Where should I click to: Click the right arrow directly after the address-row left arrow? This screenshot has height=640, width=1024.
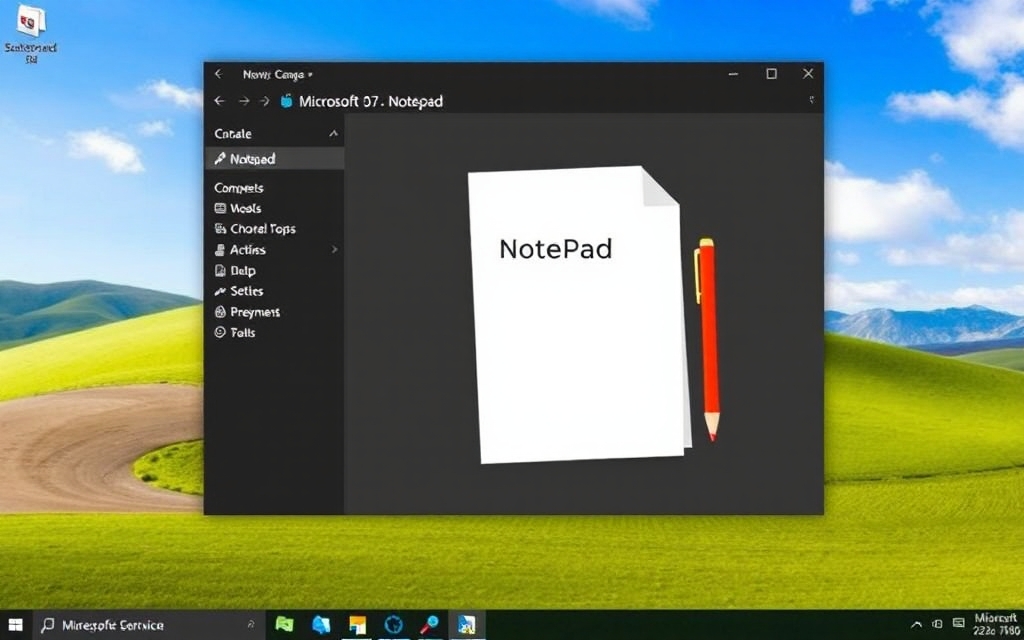click(x=244, y=101)
